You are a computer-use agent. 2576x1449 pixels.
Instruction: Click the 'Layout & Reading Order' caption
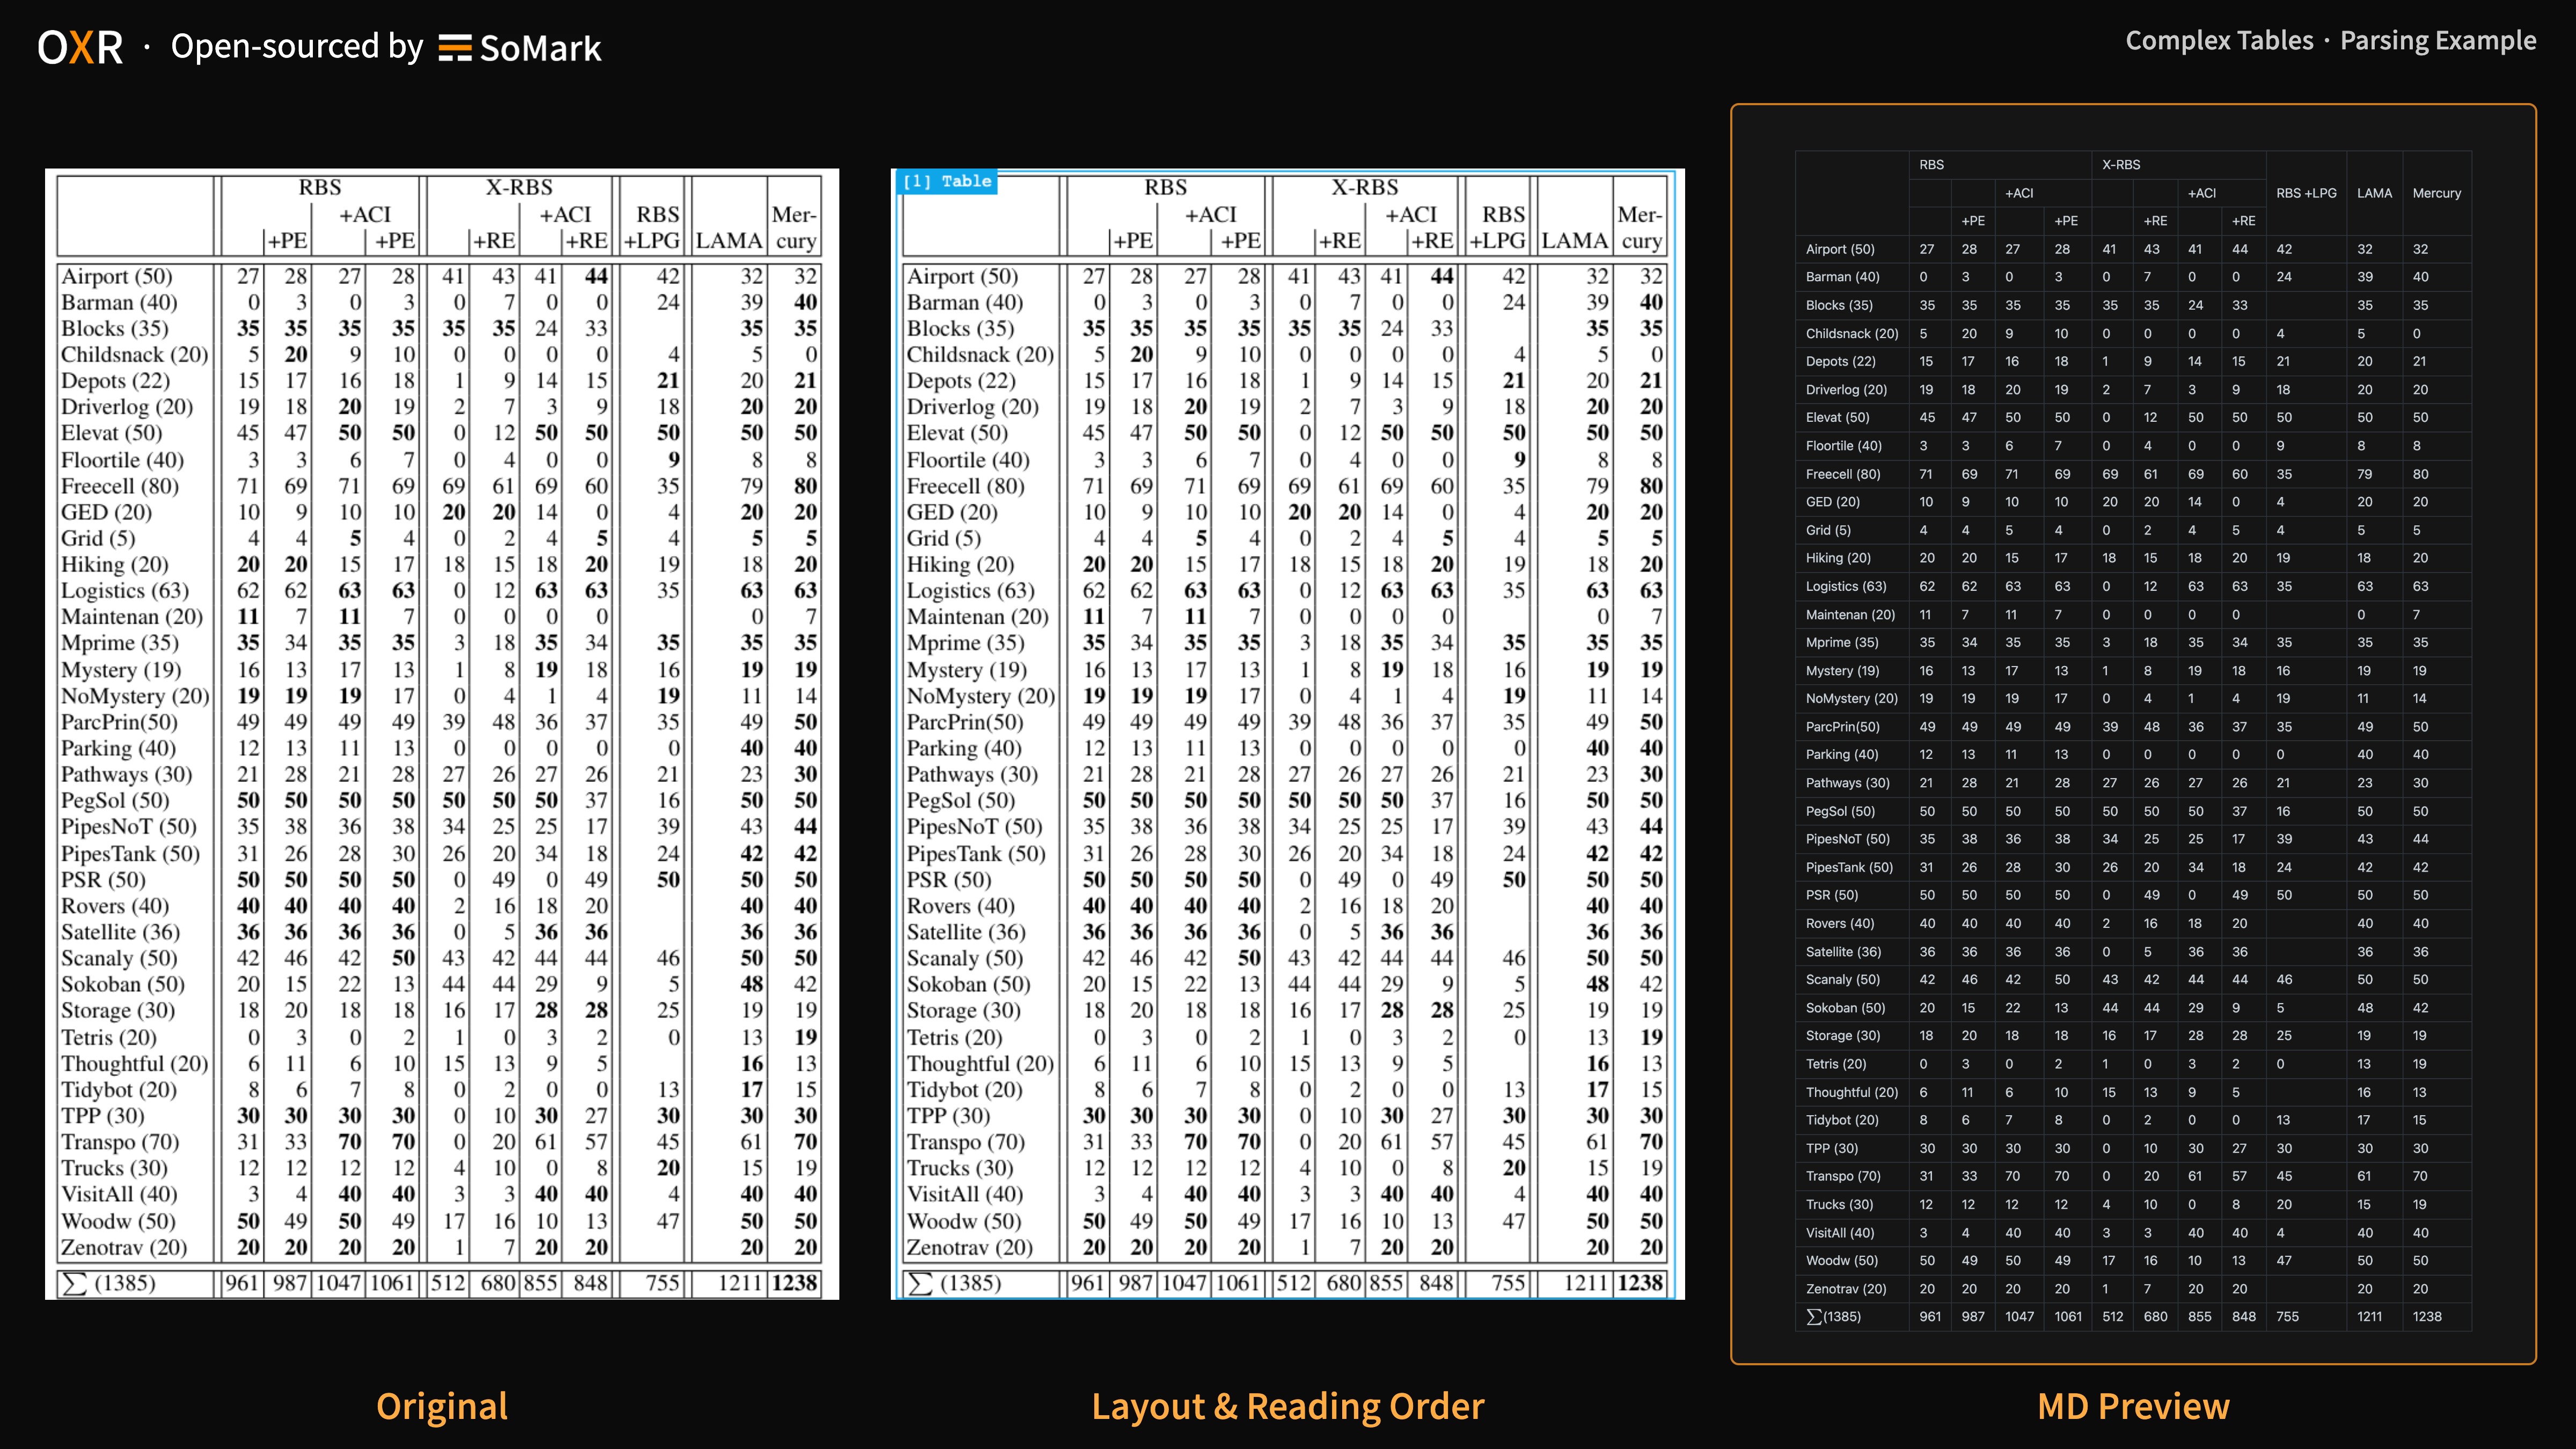[1288, 1406]
